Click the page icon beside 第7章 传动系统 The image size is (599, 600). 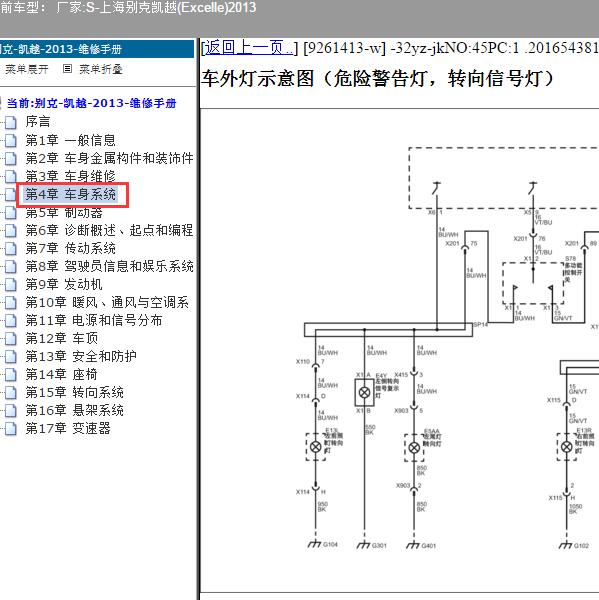coord(11,248)
